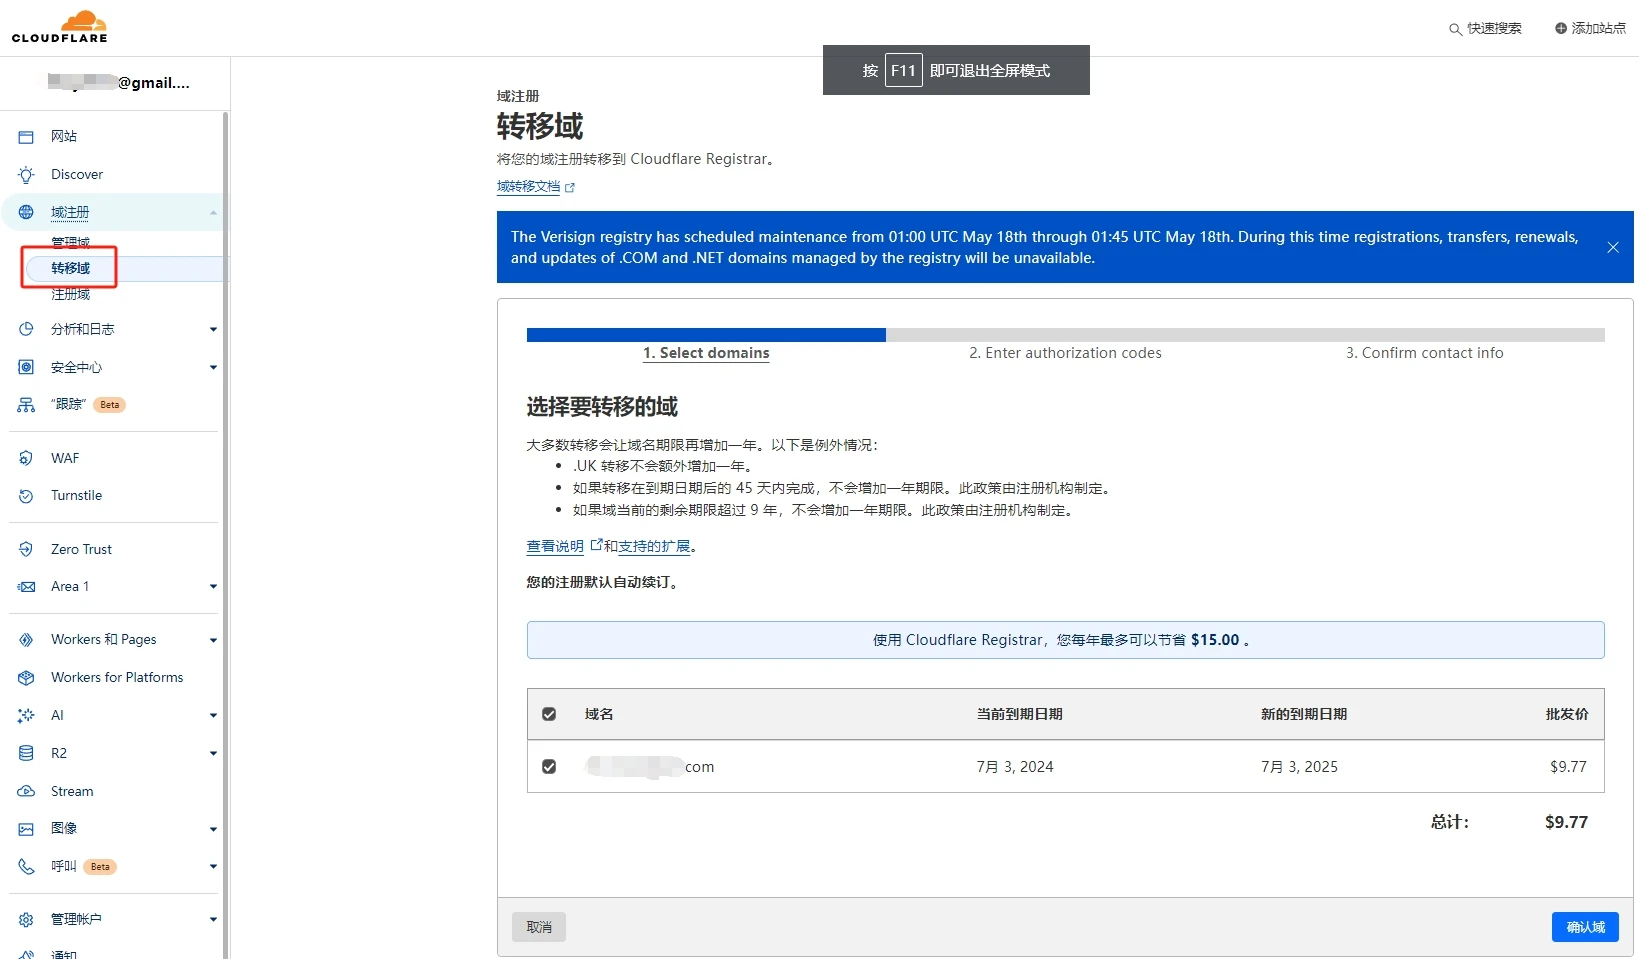The image size is (1639, 959).
Task: Click the 7月 3, 2024 current expiry date
Action: coord(1015,767)
